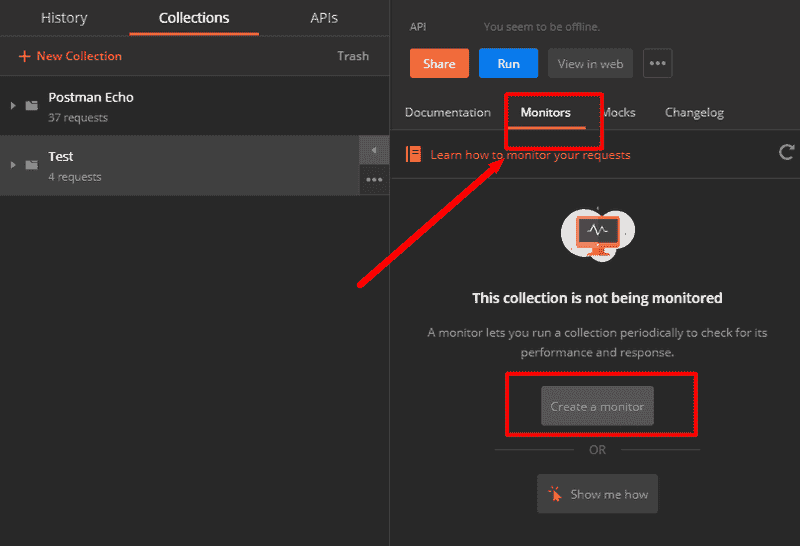The width and height of the screenshot is (800, 546).
Task: Click the Postman Echo folder icon
Action: tap(31, 105)
